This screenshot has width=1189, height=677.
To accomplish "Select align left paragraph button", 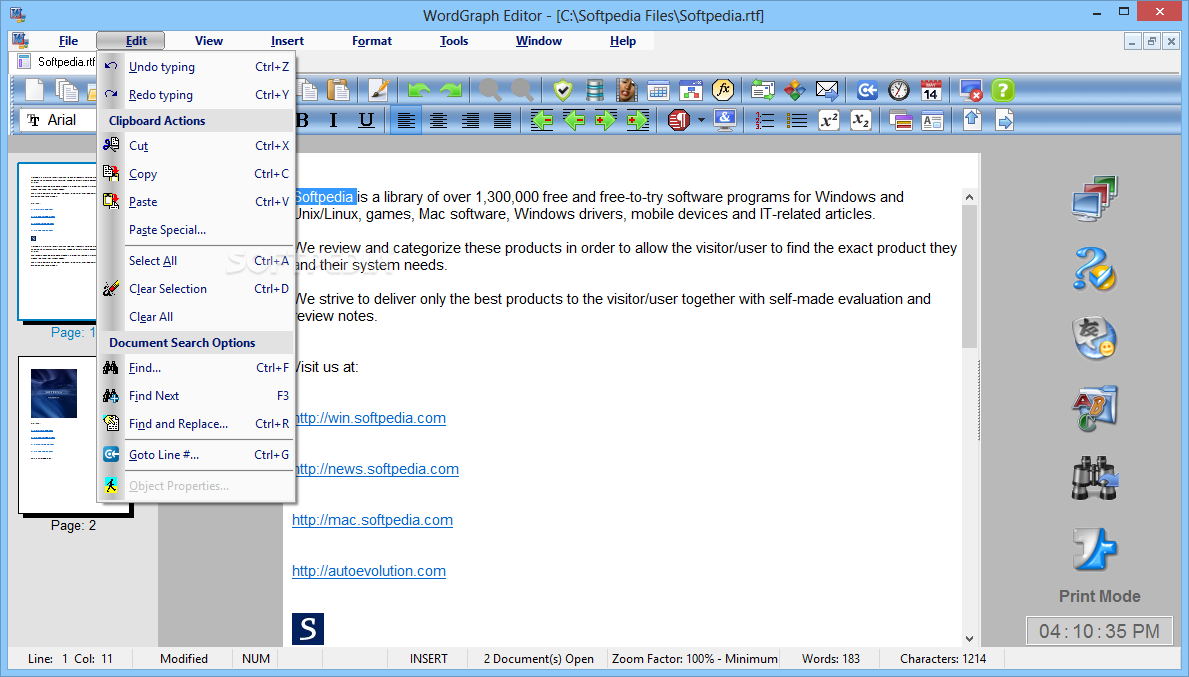I will pyautogui.click(x=406, y=120).
